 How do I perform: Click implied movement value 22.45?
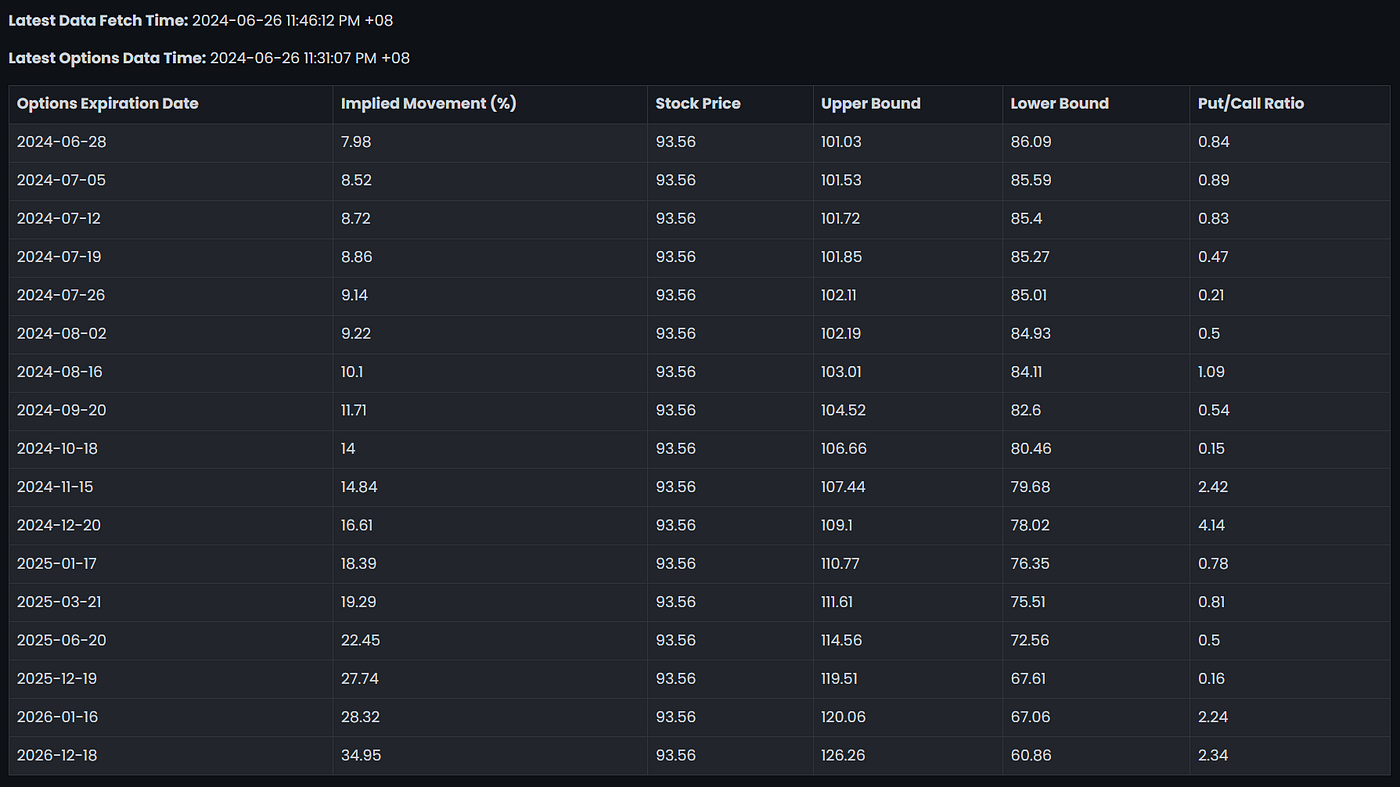pyautogui.click(x=361, y=640)
